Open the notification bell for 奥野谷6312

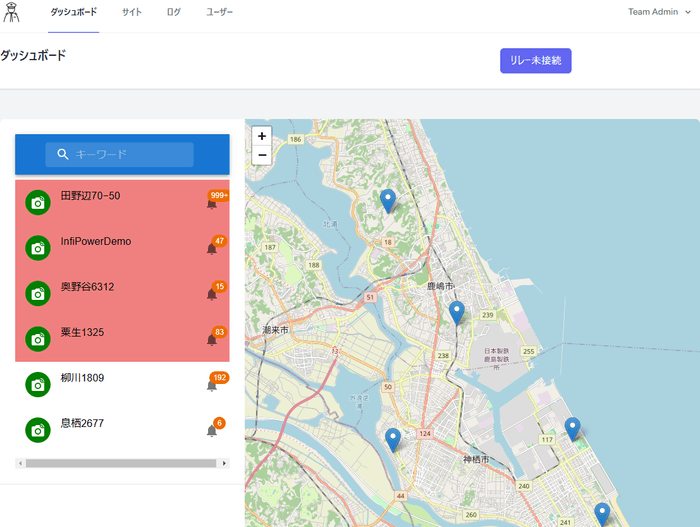212,293
